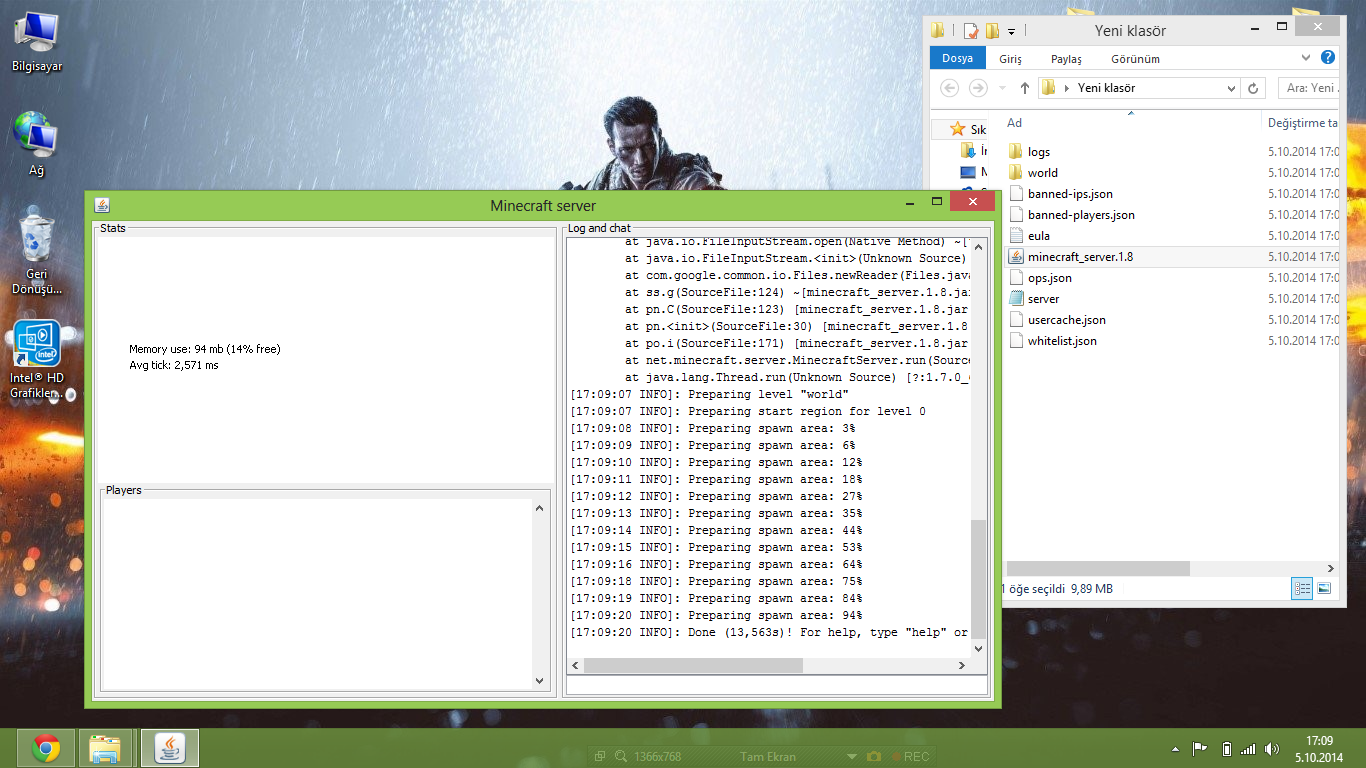
Task: Open the address bar history dropdown
Action: pos(1232,88)
